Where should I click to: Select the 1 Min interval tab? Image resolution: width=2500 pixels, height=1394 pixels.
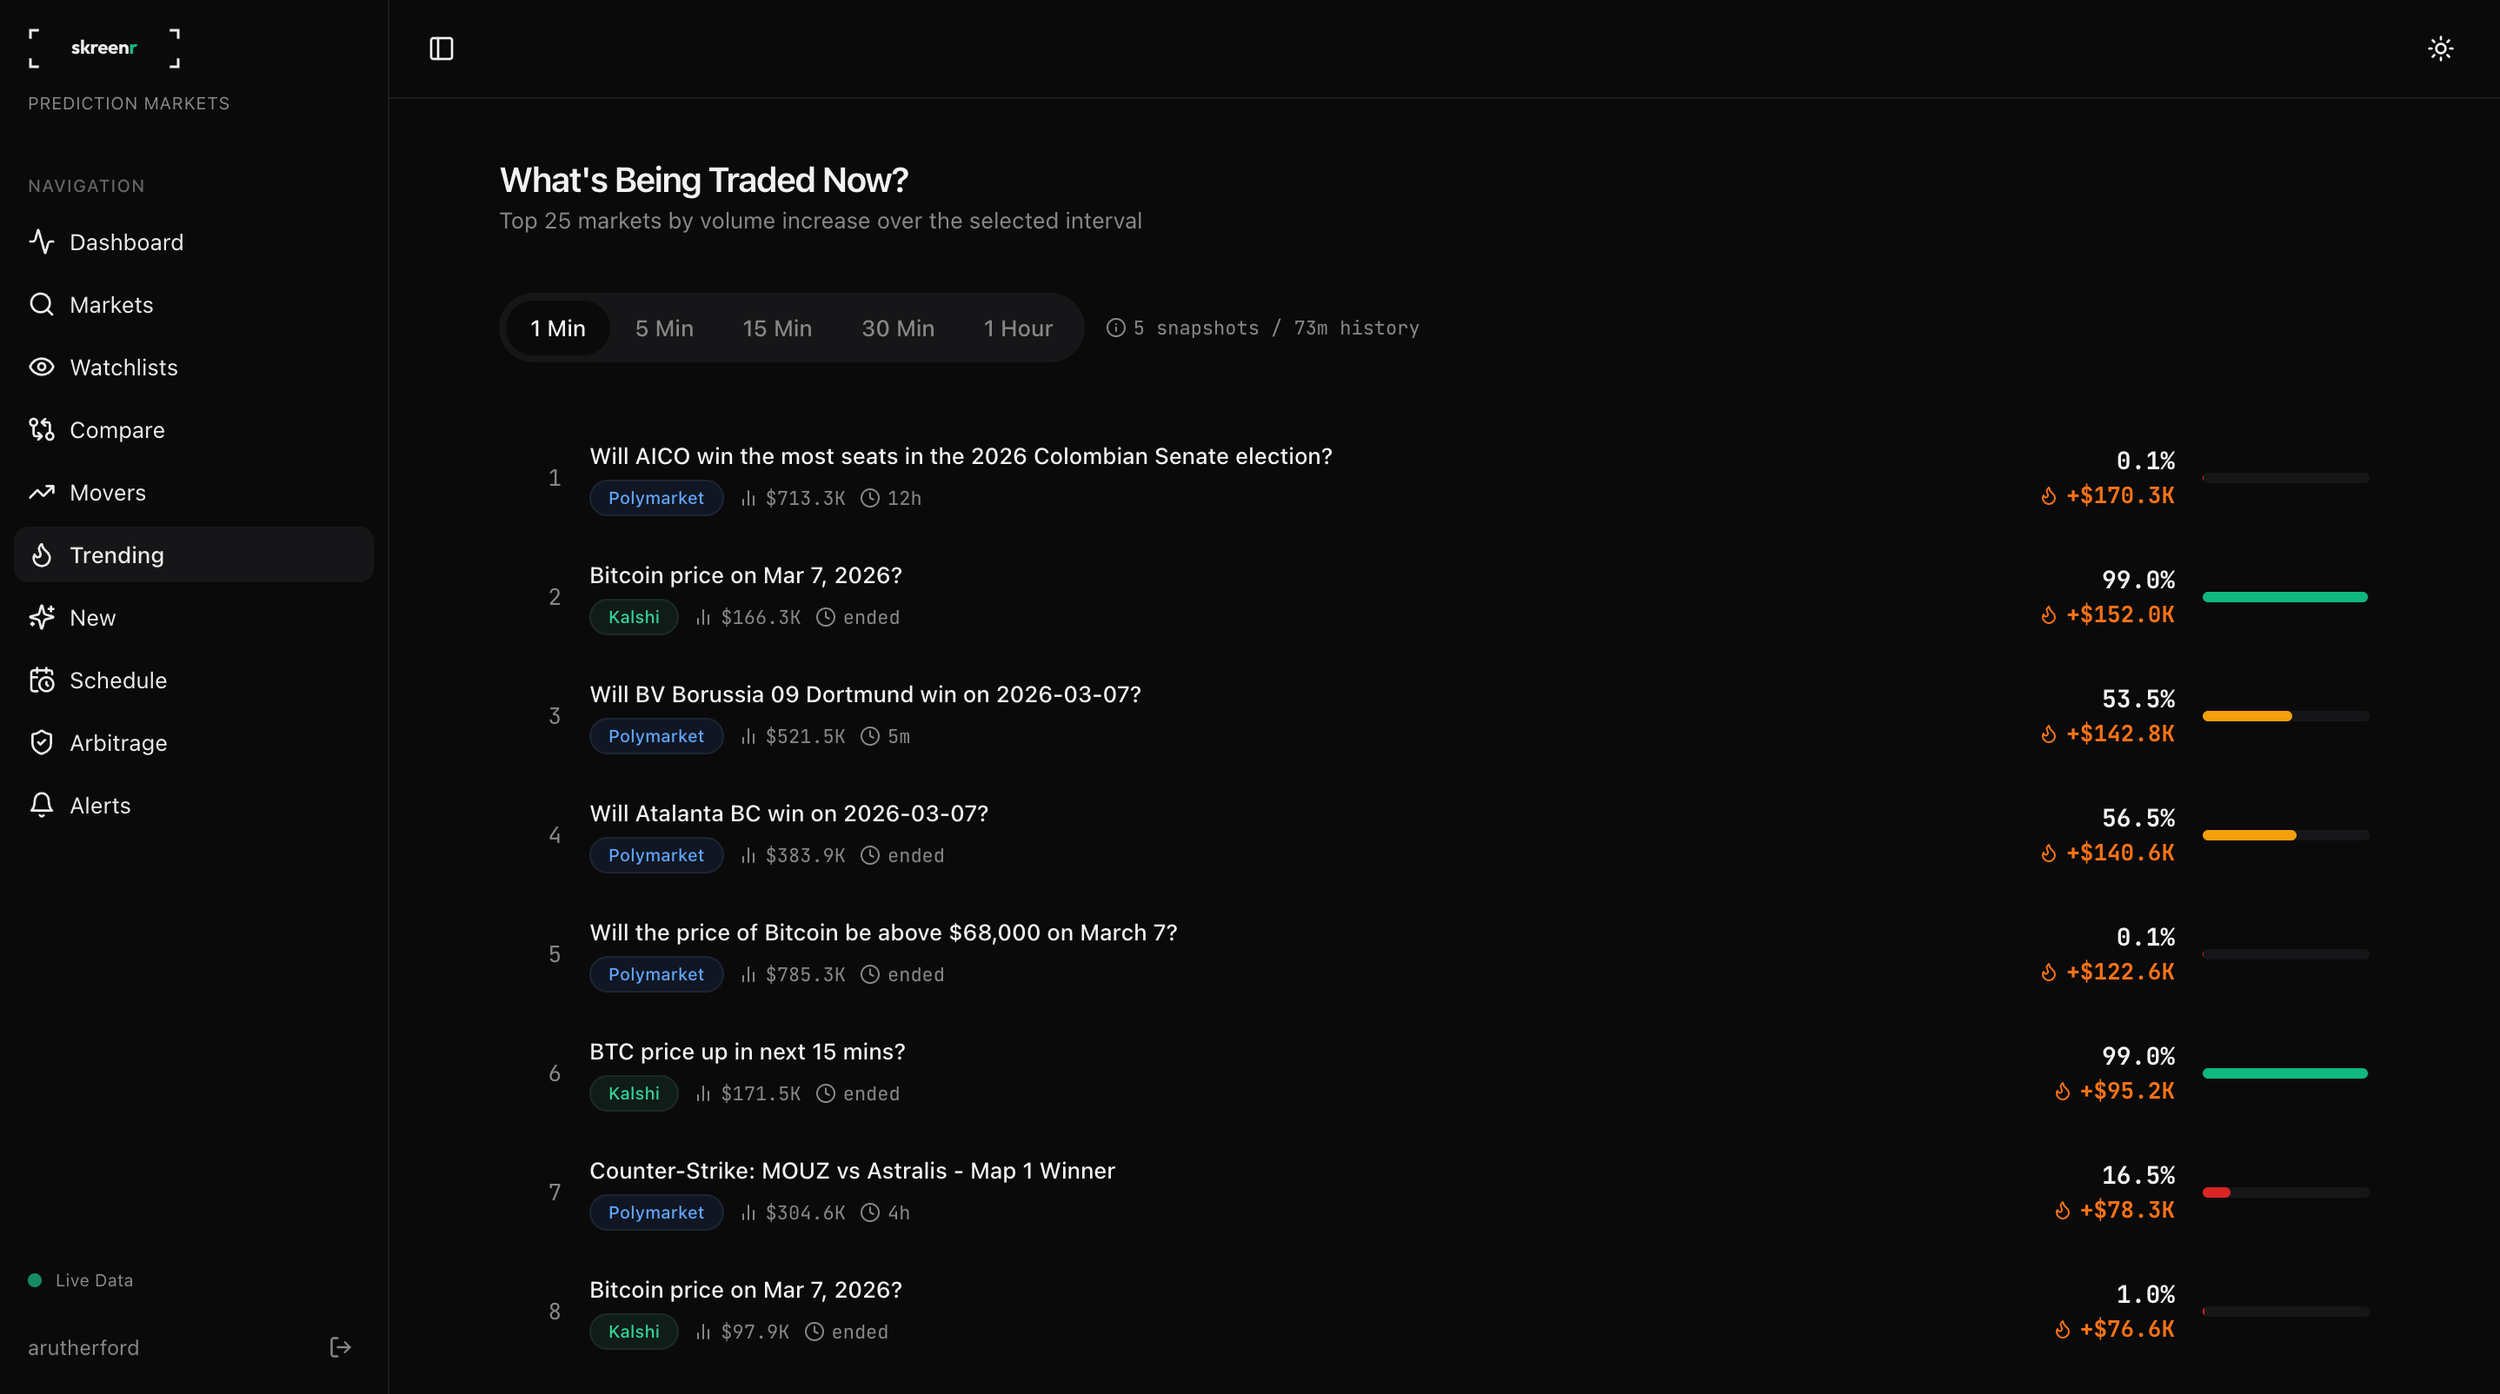[558, 328]
